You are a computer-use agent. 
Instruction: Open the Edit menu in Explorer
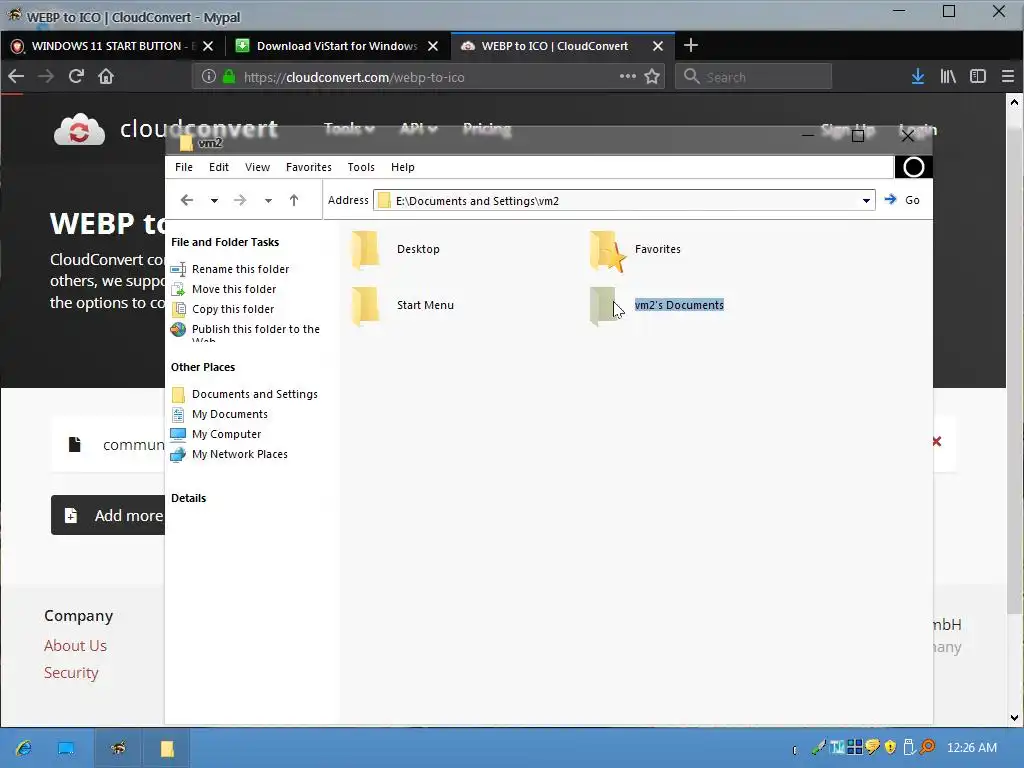coord(218,167)
